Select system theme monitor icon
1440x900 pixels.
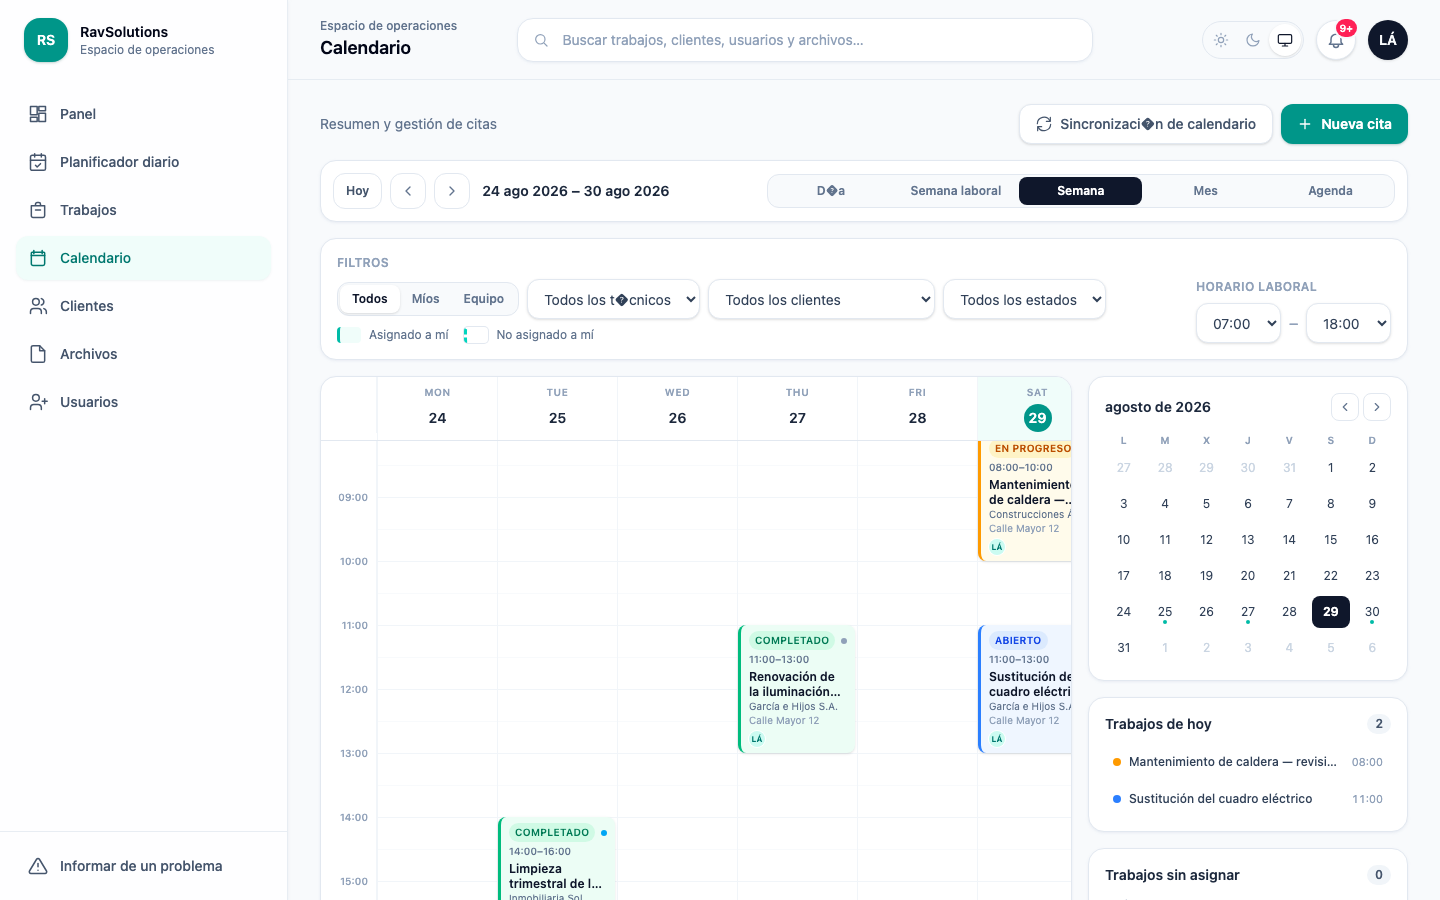[1285, 40]
